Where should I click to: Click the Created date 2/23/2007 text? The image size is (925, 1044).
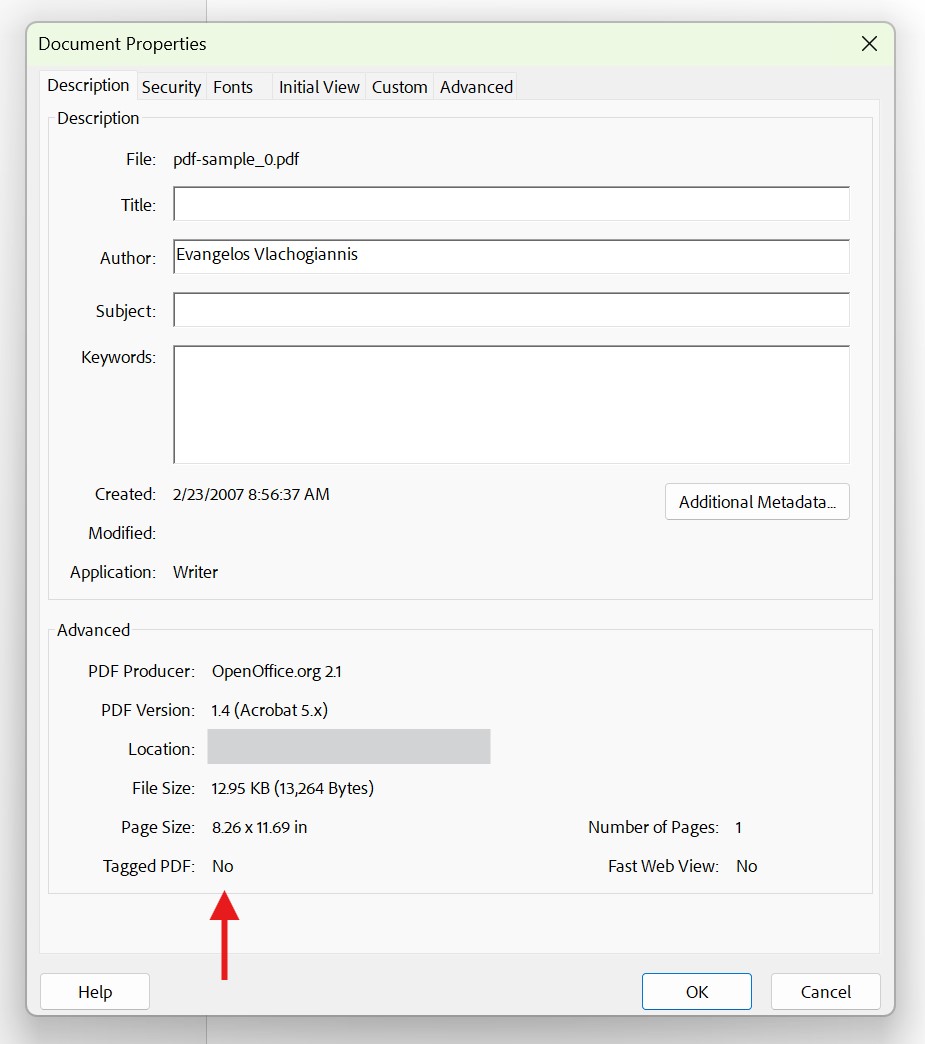click(x=251, y=493)
